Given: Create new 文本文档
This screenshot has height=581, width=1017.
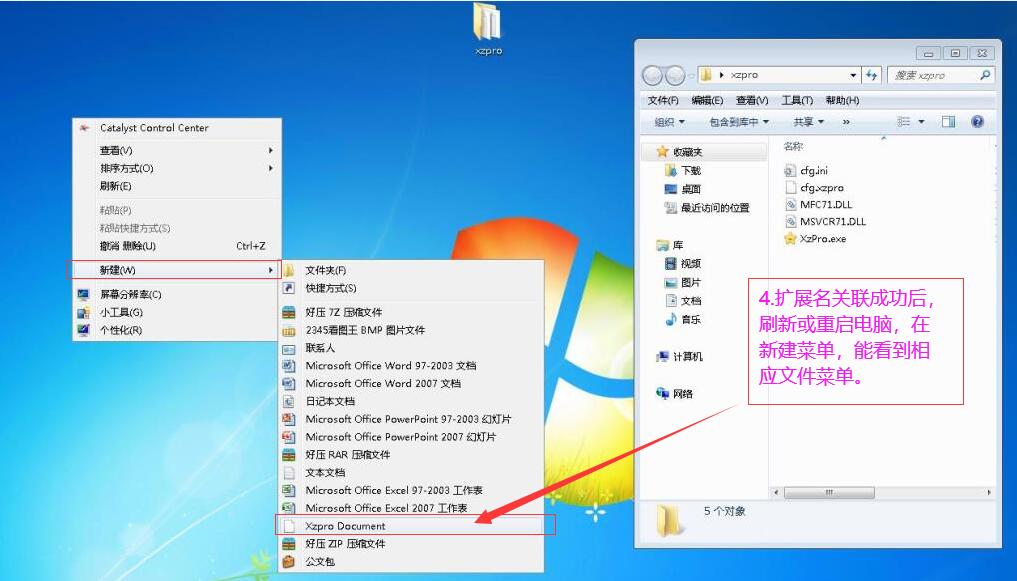Looking at the screenshot, I should click(411, 473).
